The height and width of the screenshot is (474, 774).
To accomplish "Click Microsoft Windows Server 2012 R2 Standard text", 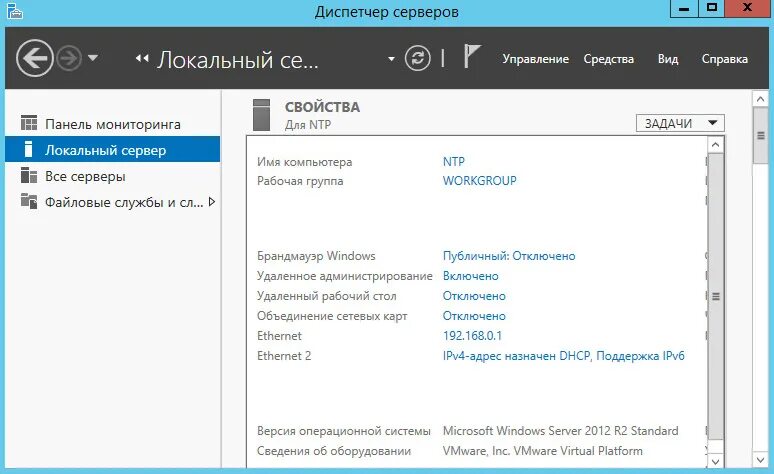I will [x=560, y=431].
